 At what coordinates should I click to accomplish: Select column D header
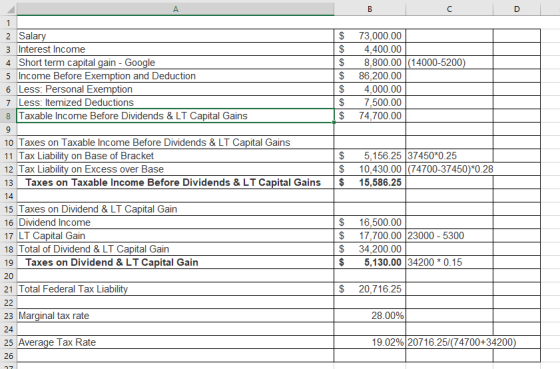517,9
